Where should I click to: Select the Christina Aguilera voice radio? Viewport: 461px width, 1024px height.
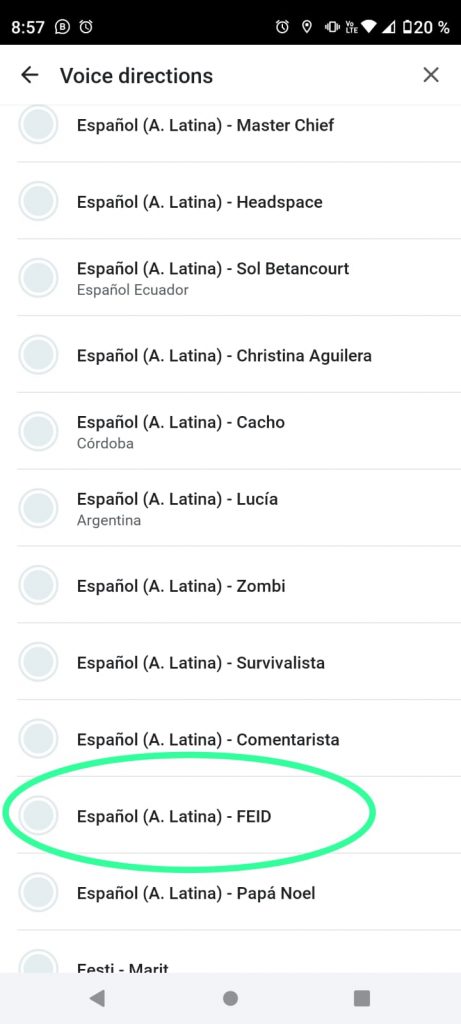coord(39,355)
